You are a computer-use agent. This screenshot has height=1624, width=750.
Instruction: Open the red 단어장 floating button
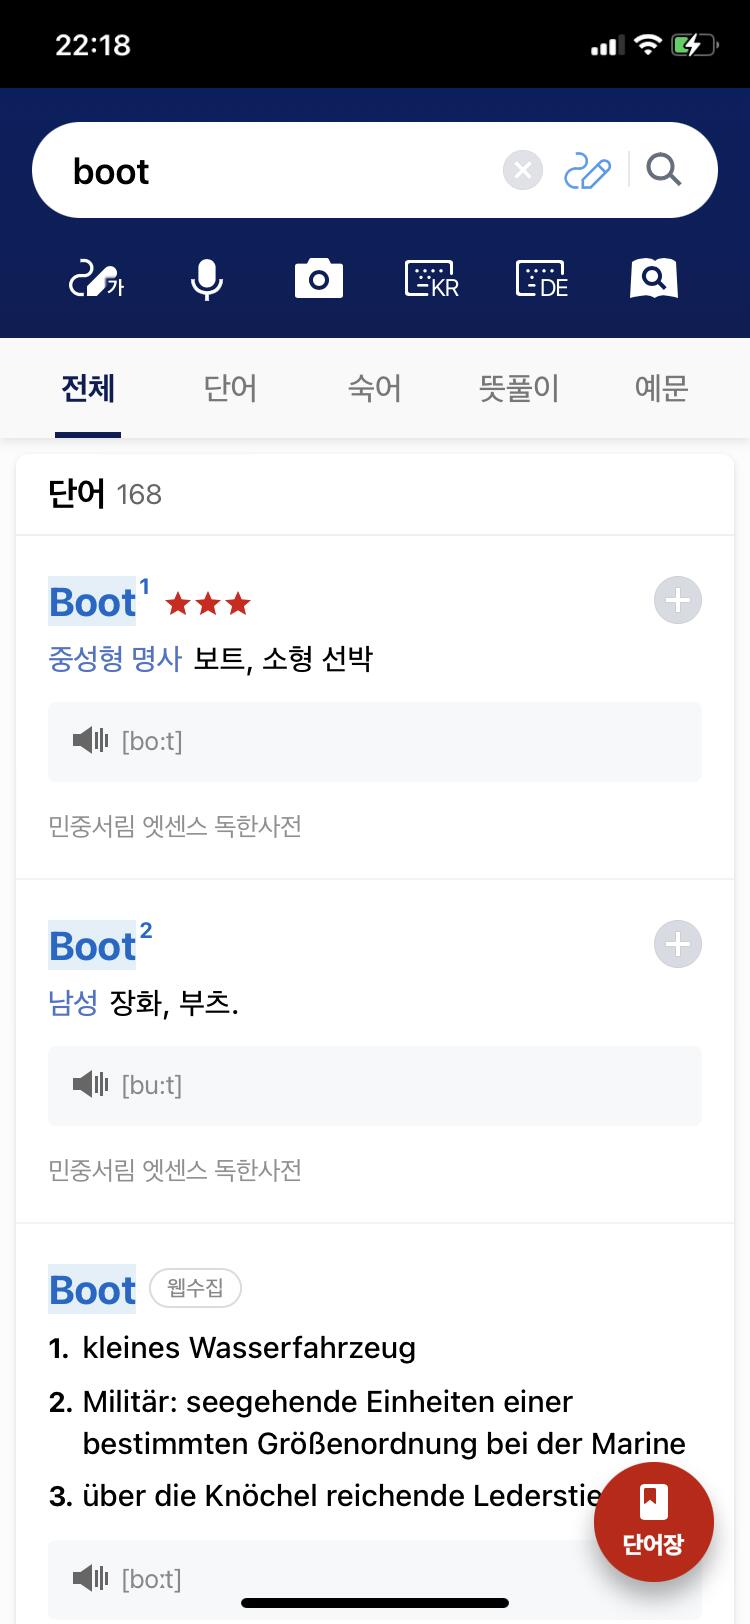[653, 1522]
